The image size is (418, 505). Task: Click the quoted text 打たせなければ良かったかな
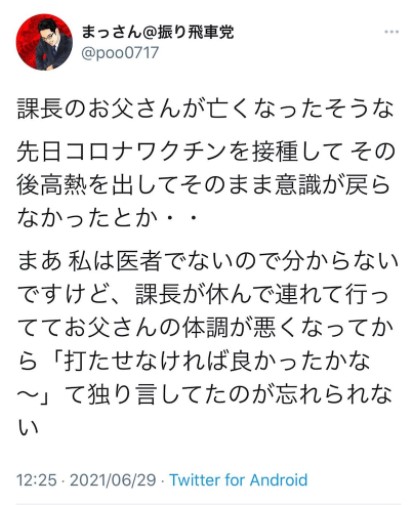217,361
